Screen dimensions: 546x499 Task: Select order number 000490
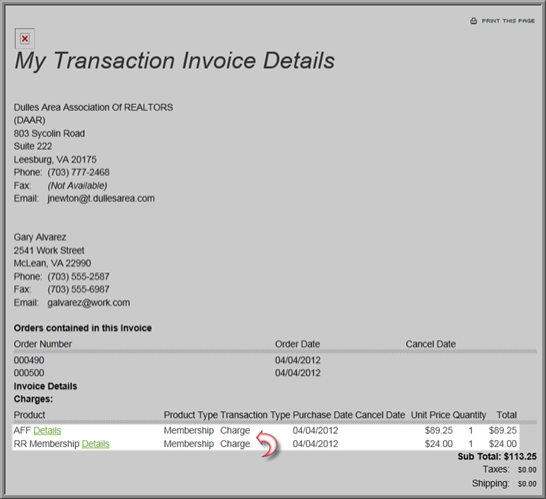[29, 360]
